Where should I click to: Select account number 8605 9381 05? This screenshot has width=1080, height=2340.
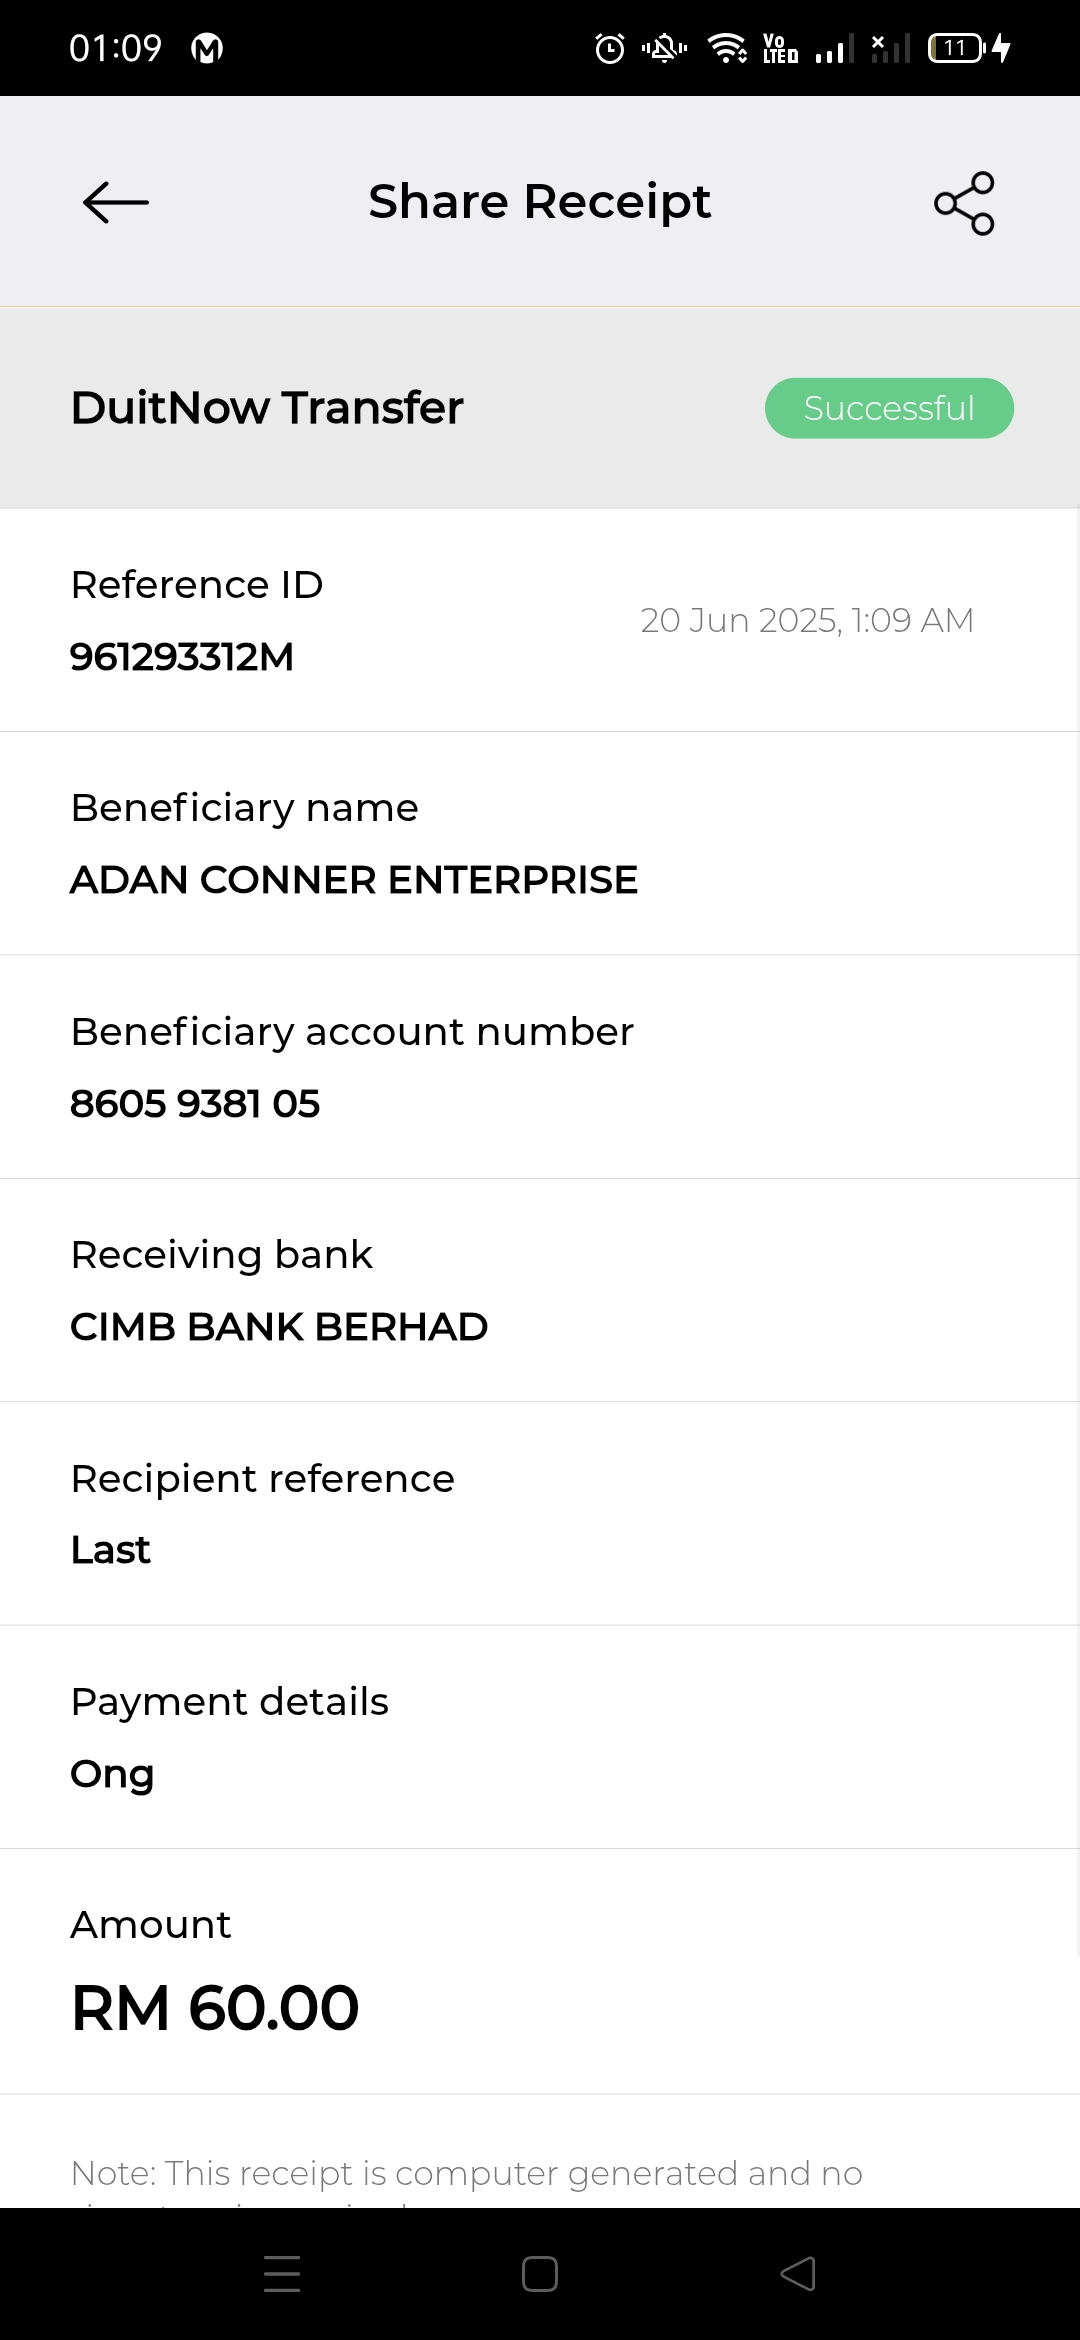pos(195,1104)
